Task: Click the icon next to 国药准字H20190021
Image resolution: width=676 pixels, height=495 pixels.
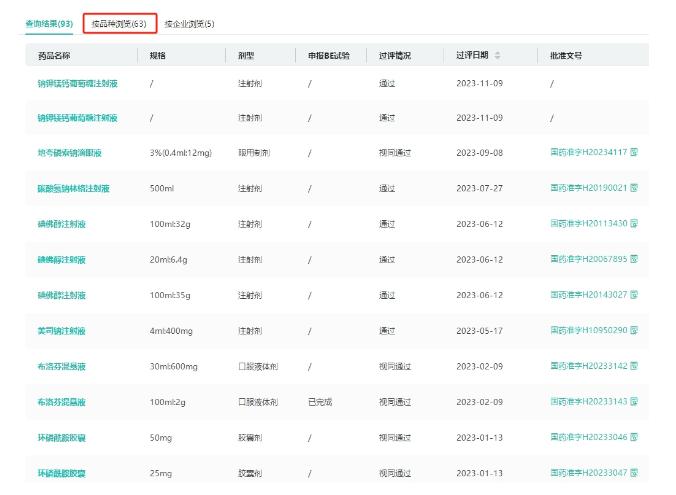Action: click(x=634, y=188)
